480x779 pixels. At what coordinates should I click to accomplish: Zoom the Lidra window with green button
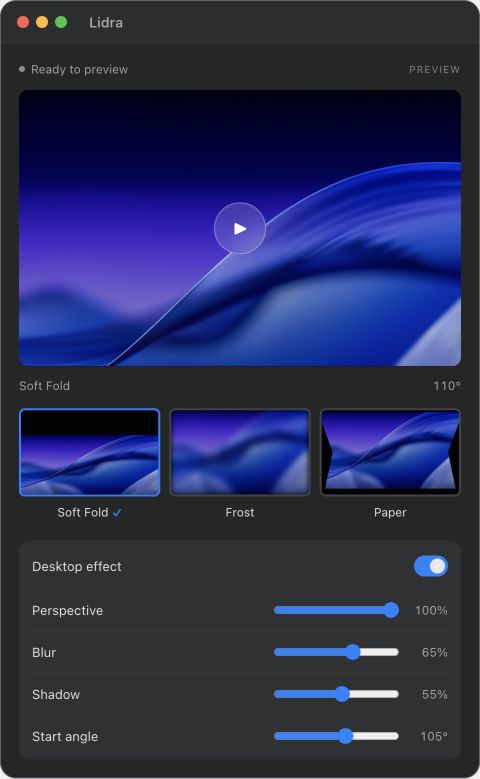pyautogui.click(x=61, y=22)
